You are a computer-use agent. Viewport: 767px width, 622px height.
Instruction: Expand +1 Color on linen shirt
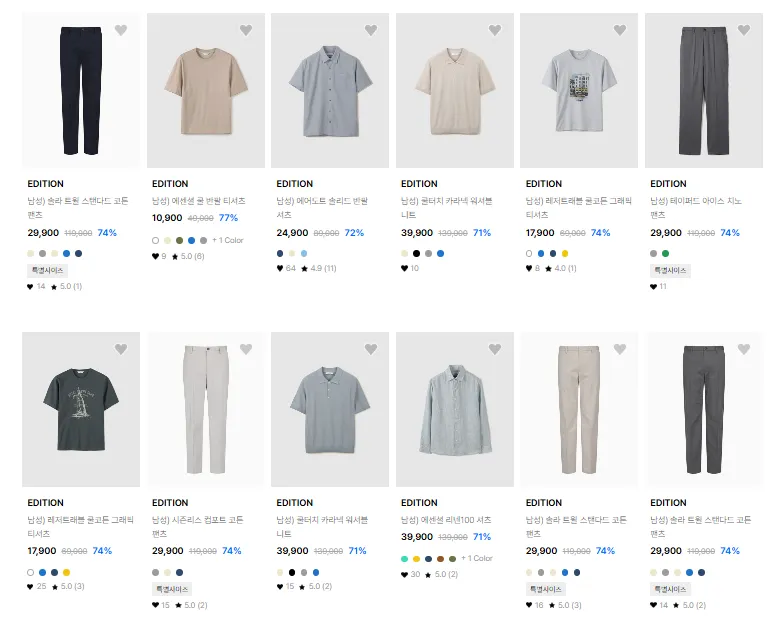point(476,558)
